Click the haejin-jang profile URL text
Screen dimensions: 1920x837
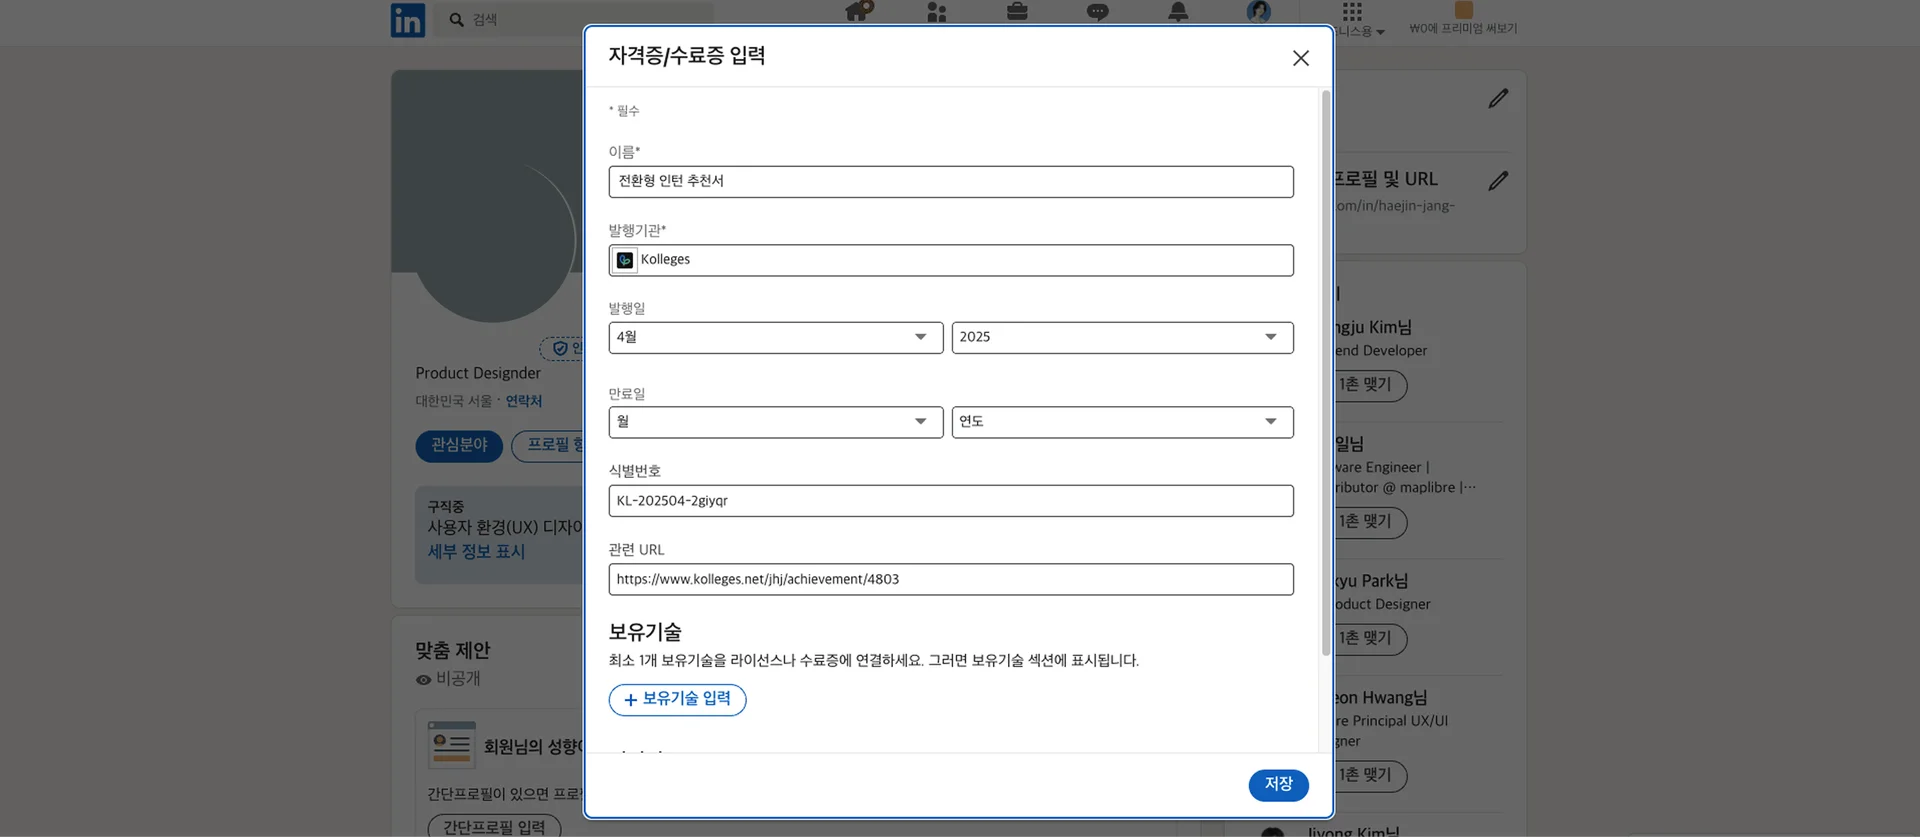[1395, 206]
